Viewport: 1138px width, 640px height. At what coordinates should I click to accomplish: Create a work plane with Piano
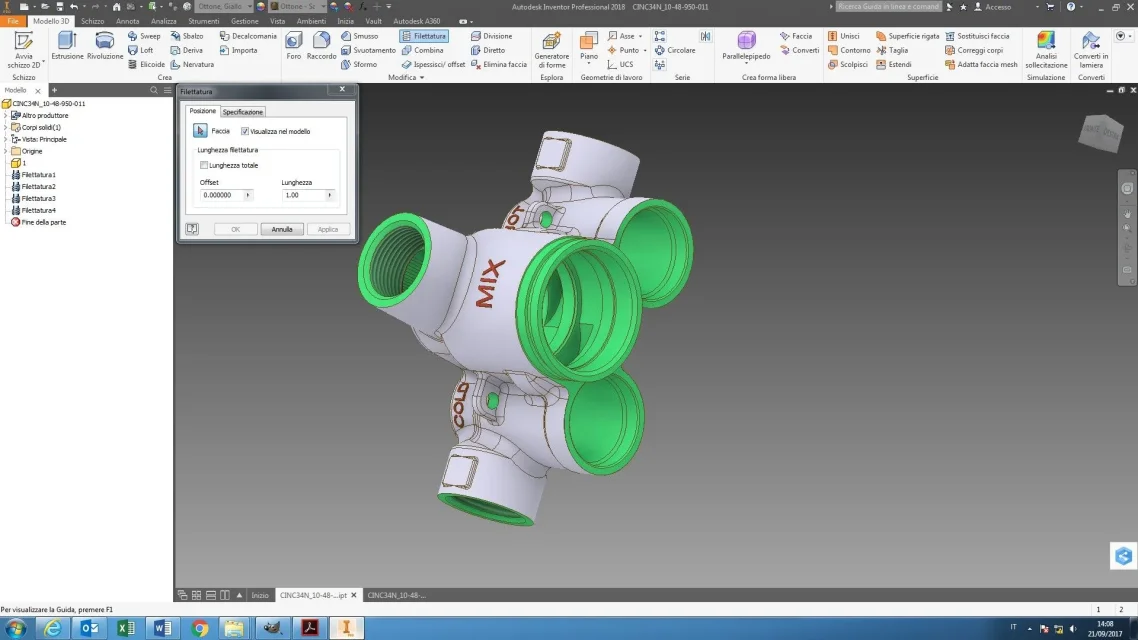tap(589, 47)
